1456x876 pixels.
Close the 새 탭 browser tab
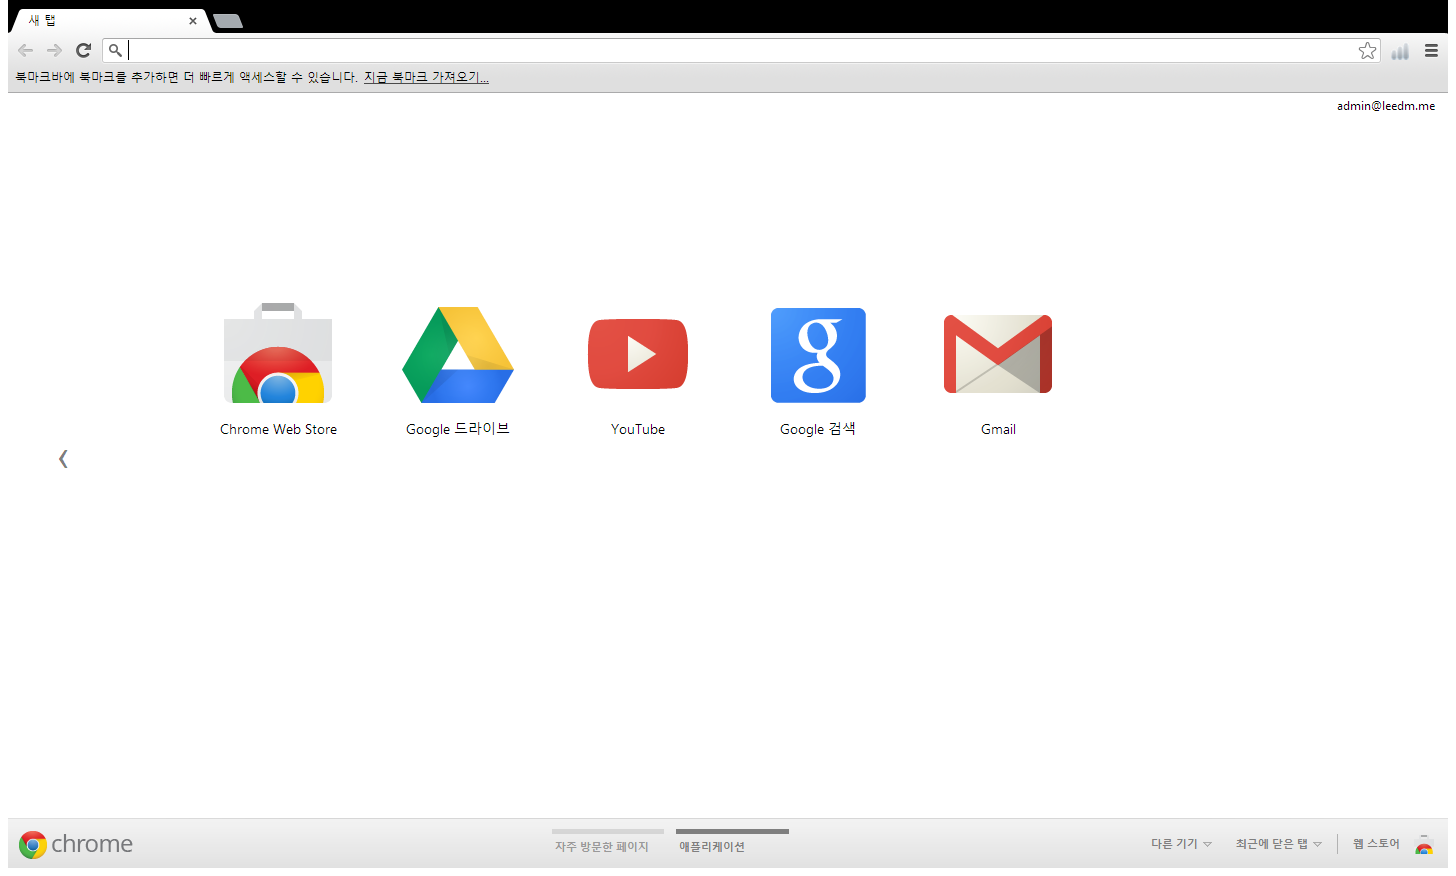pos(193,21)
